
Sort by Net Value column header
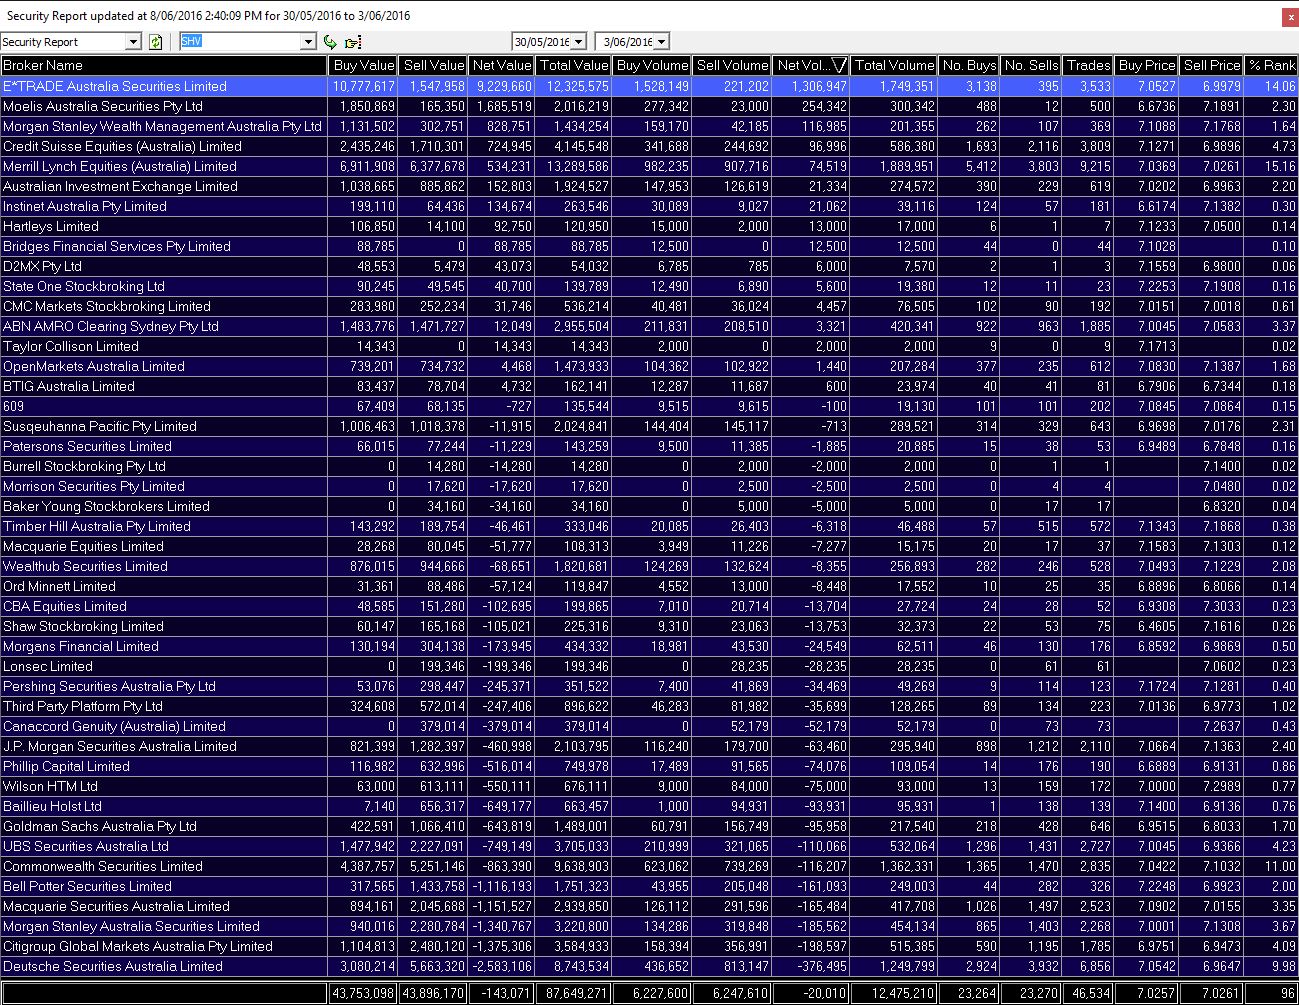pyautogui.click(x=501, y=65)
